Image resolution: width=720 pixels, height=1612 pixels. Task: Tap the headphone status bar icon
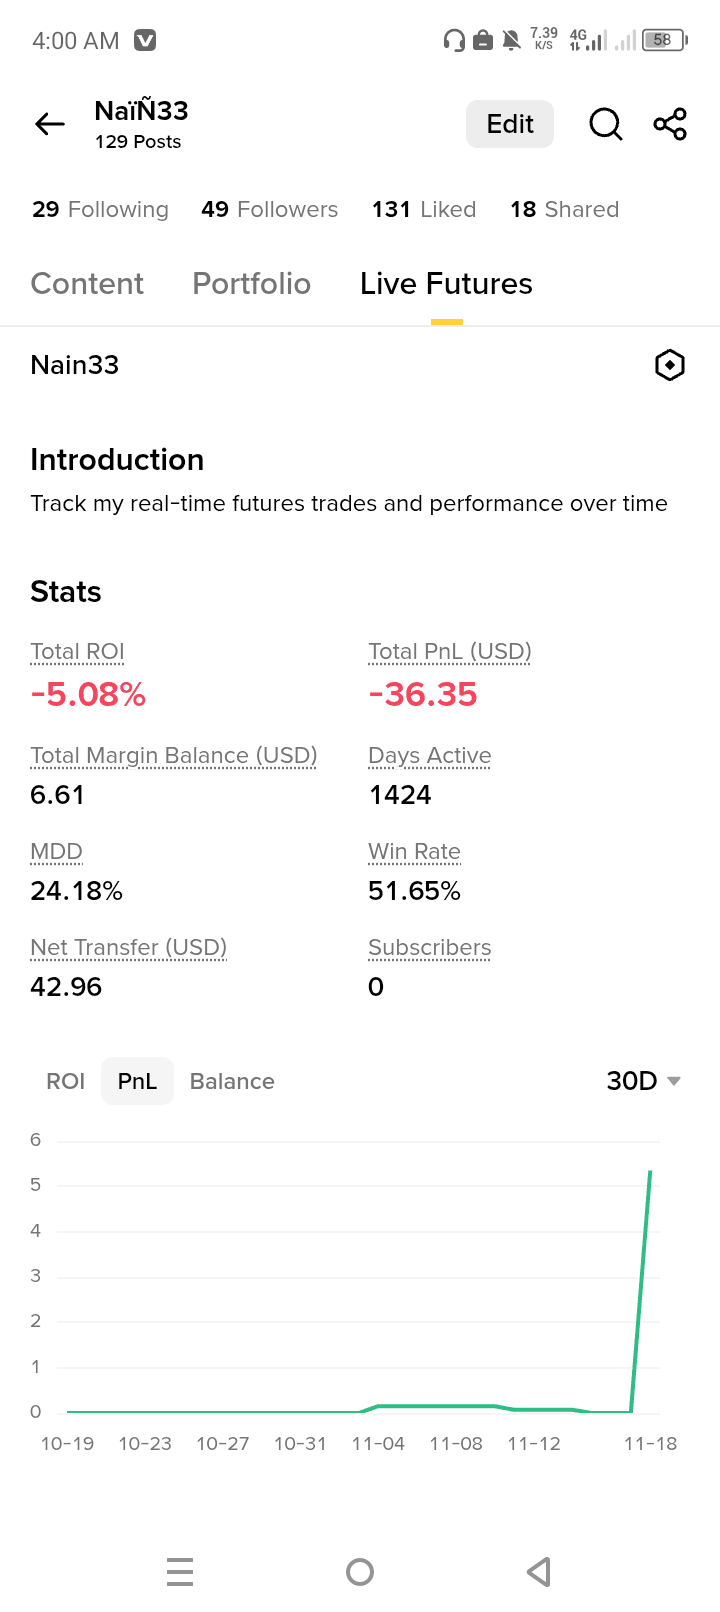click(454, 40)
